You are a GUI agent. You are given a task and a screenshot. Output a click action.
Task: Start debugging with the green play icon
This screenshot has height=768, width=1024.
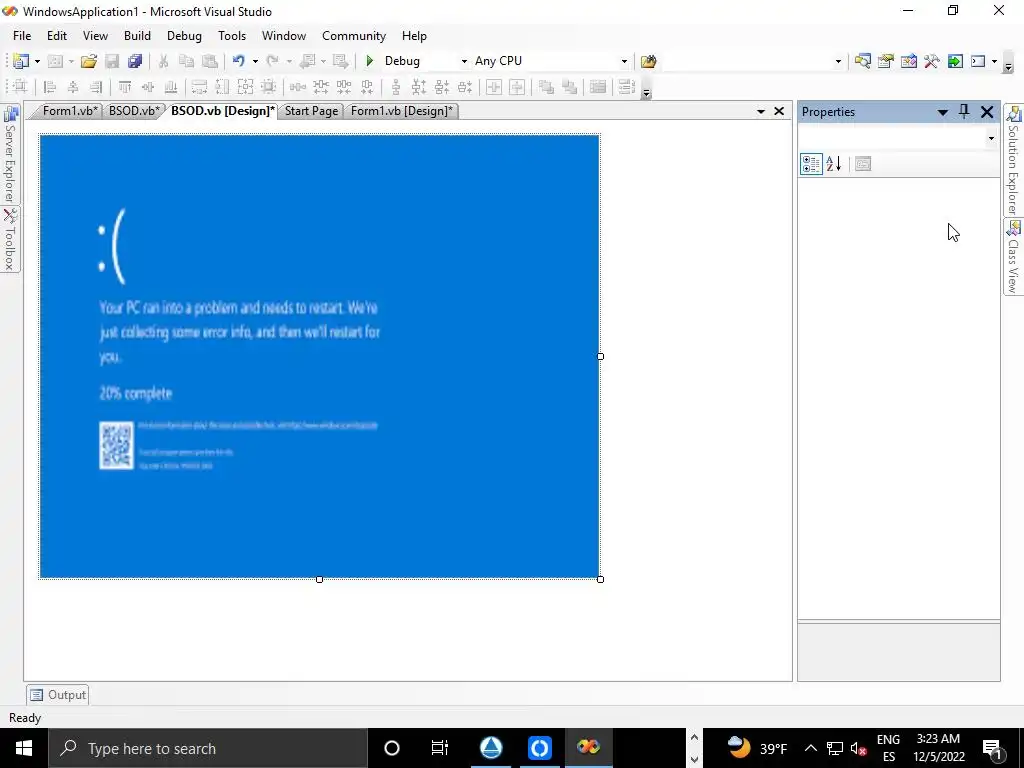(370, 61)
